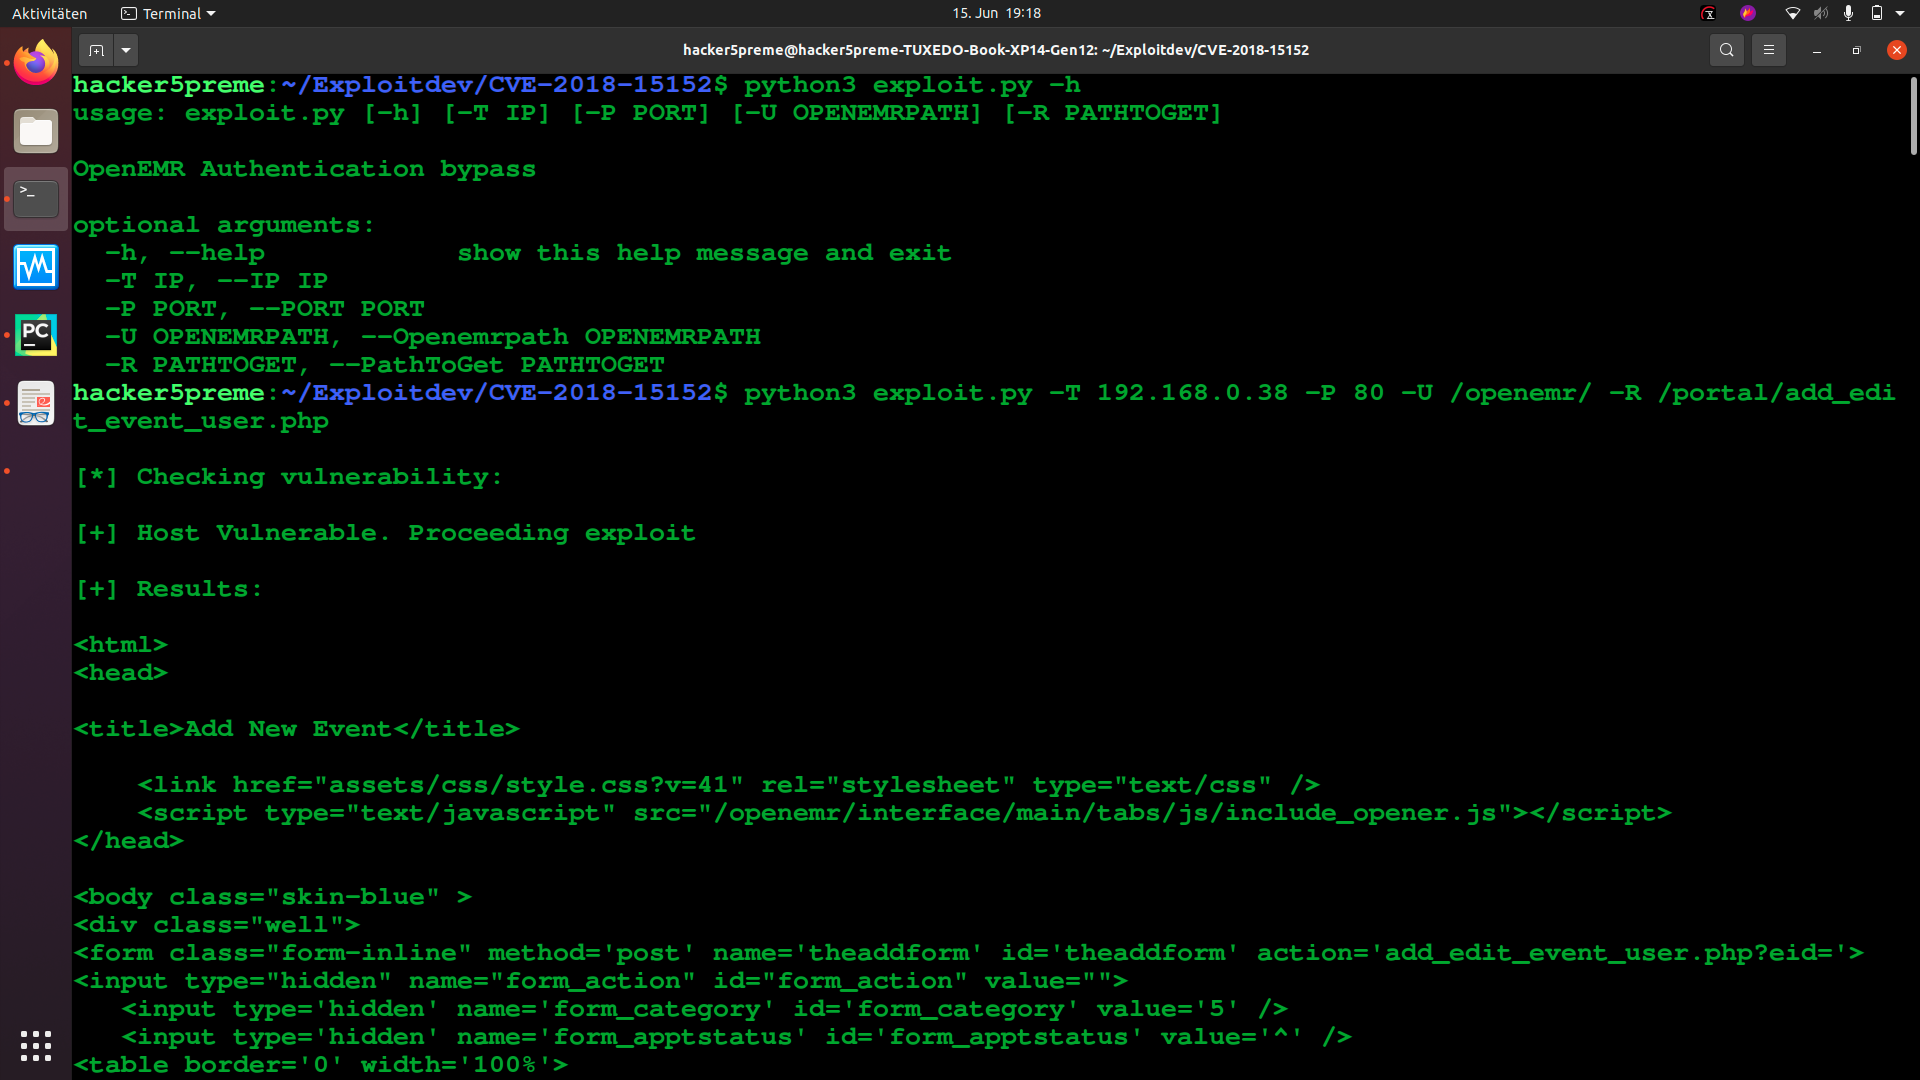This screenshot has height=1080, width=1920.
Task: Click the '<html>' output line
Action: coord(120,645)
